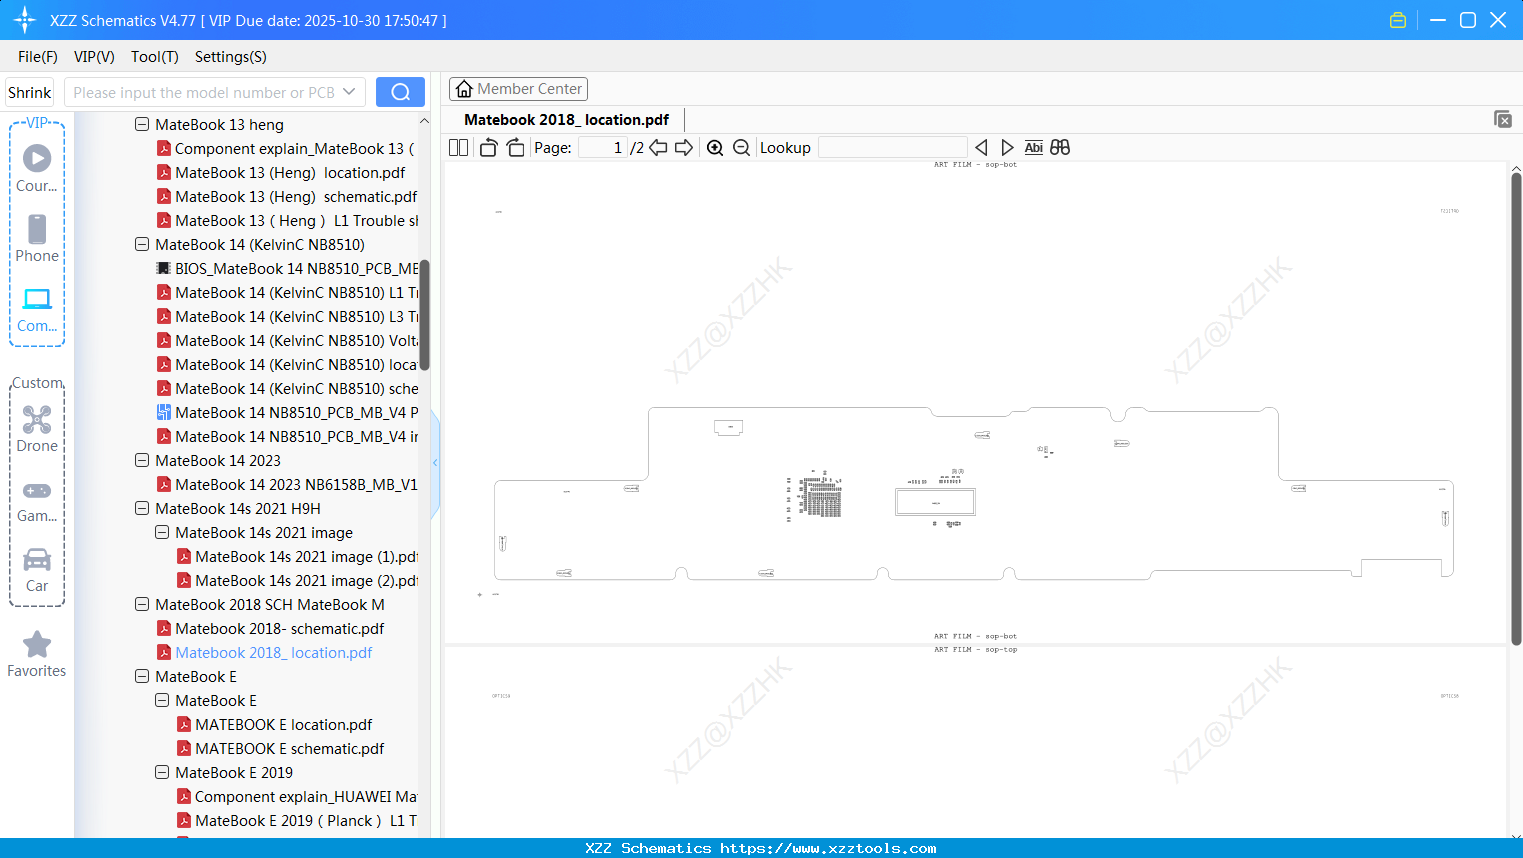Open the Tool(T) menu
This screenshot has width=1523, height=858.
point(155,57)
